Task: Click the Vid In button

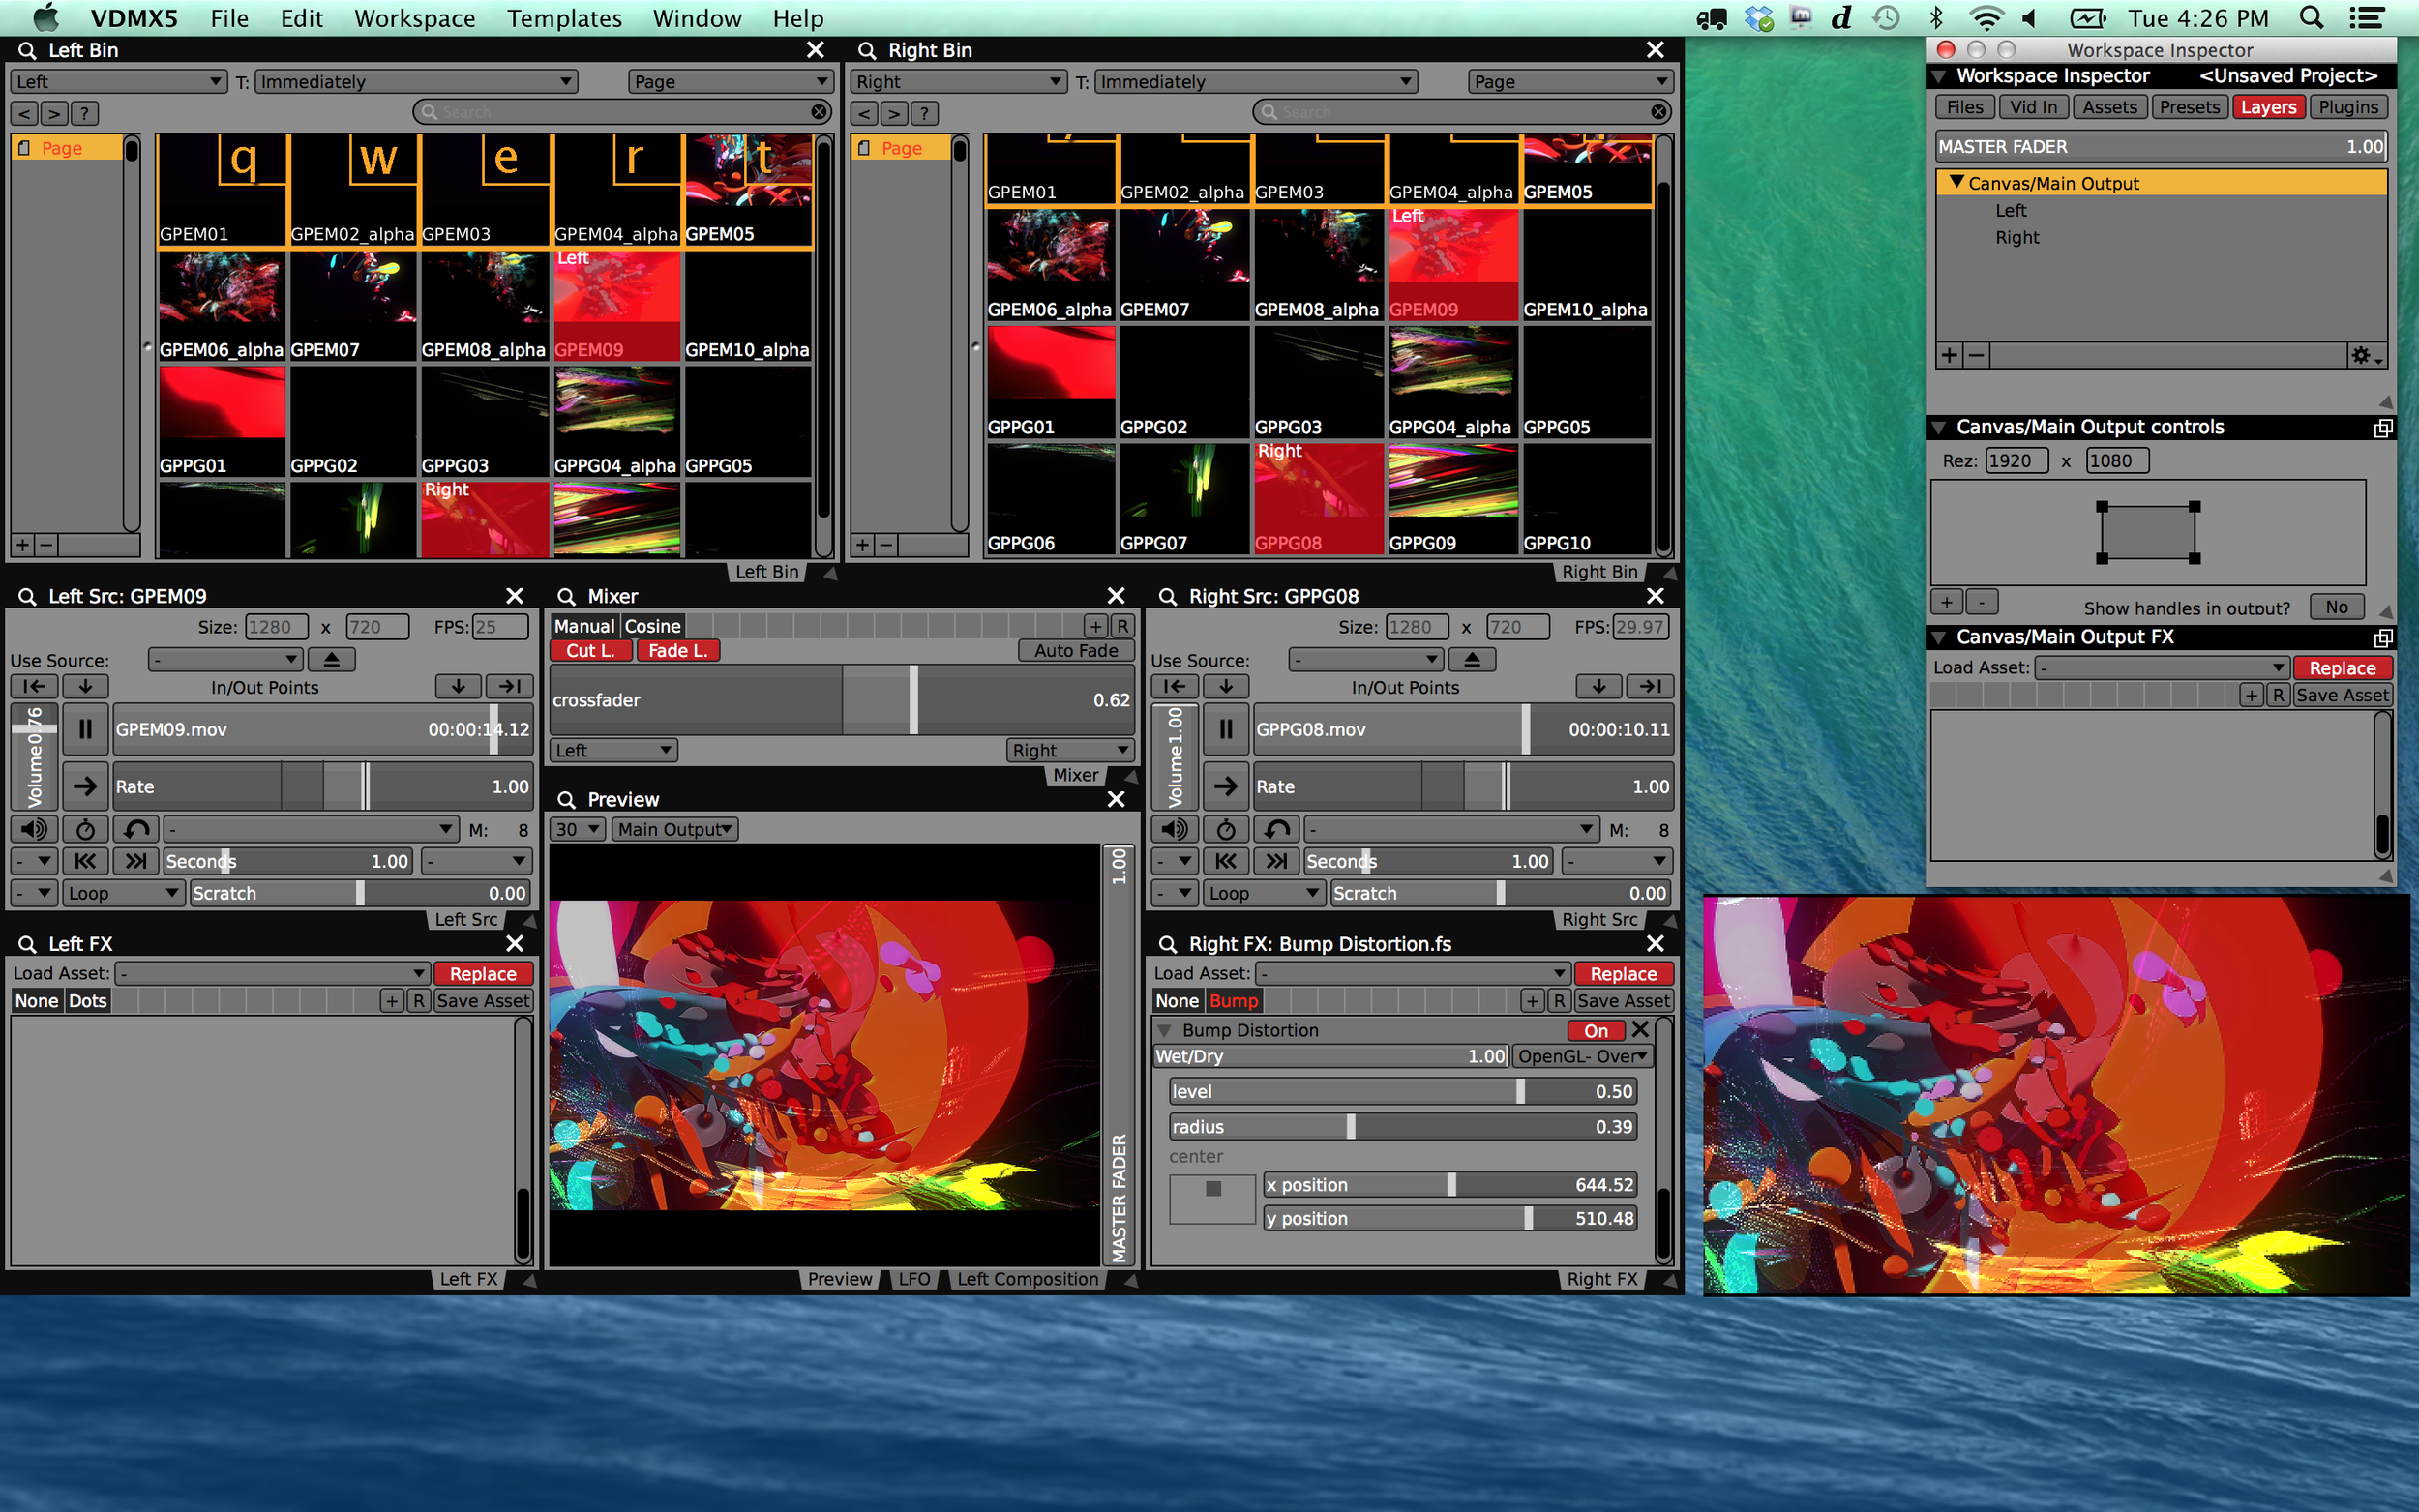Action: click(x=2033, y=107)
